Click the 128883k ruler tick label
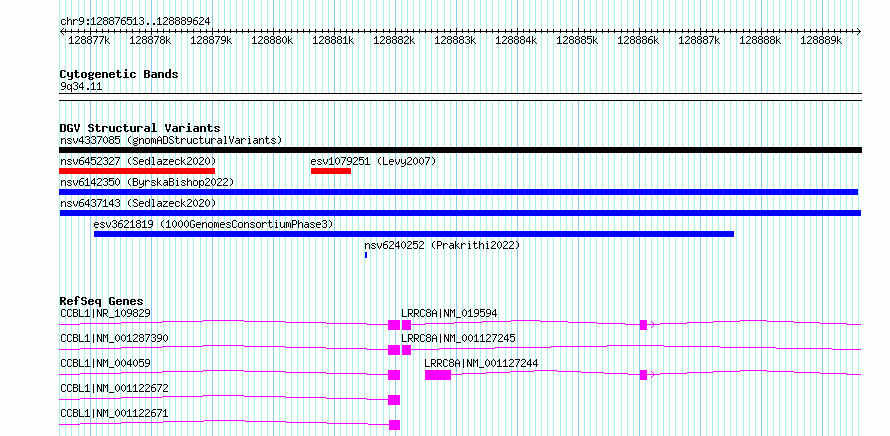Screen dimensions: 890x436 455,41
